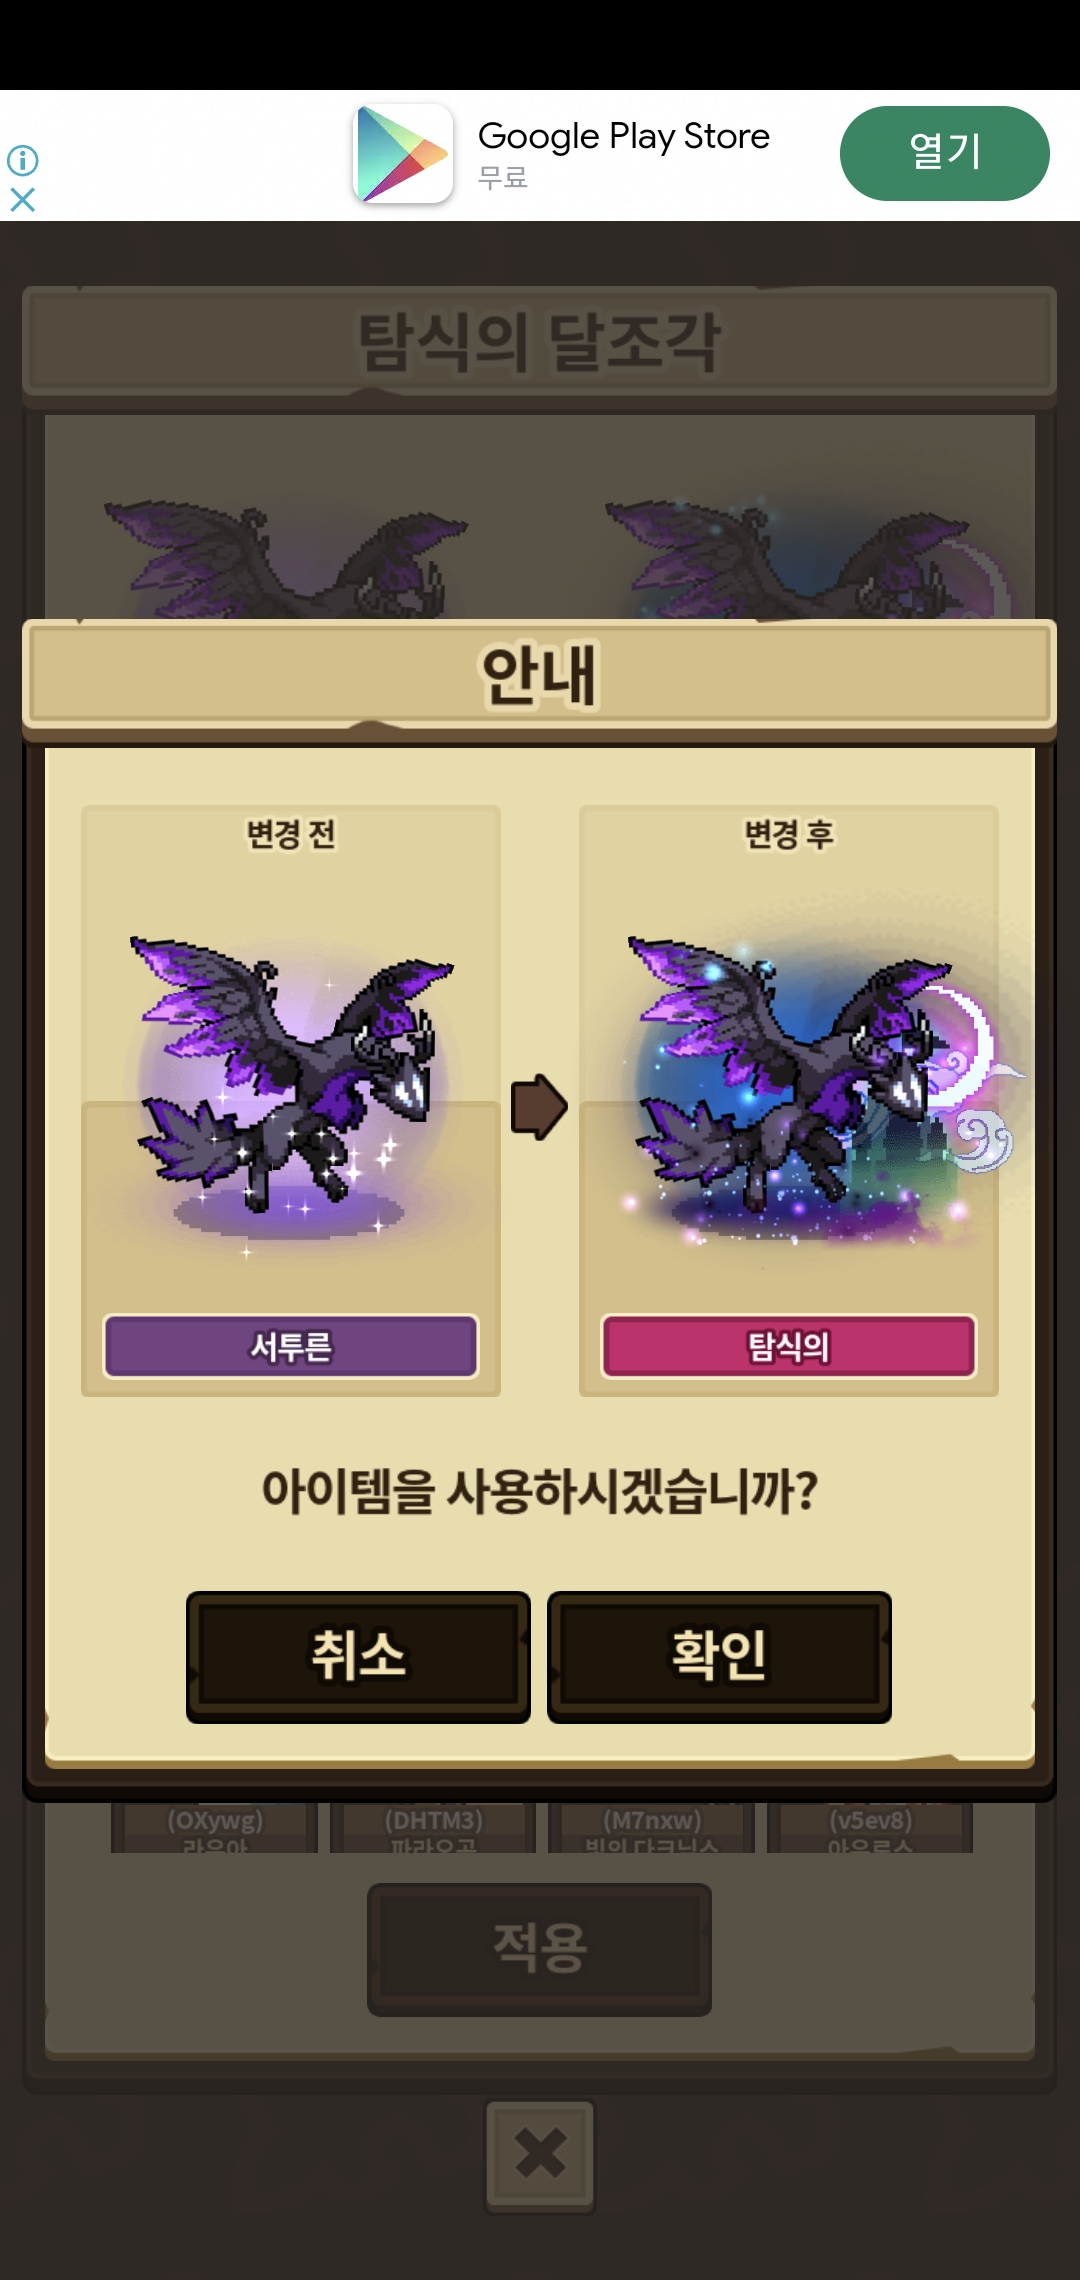The height and width of the screenshot is (2280, 1080).
Task: Open the ad info icon
Action: 23,160
